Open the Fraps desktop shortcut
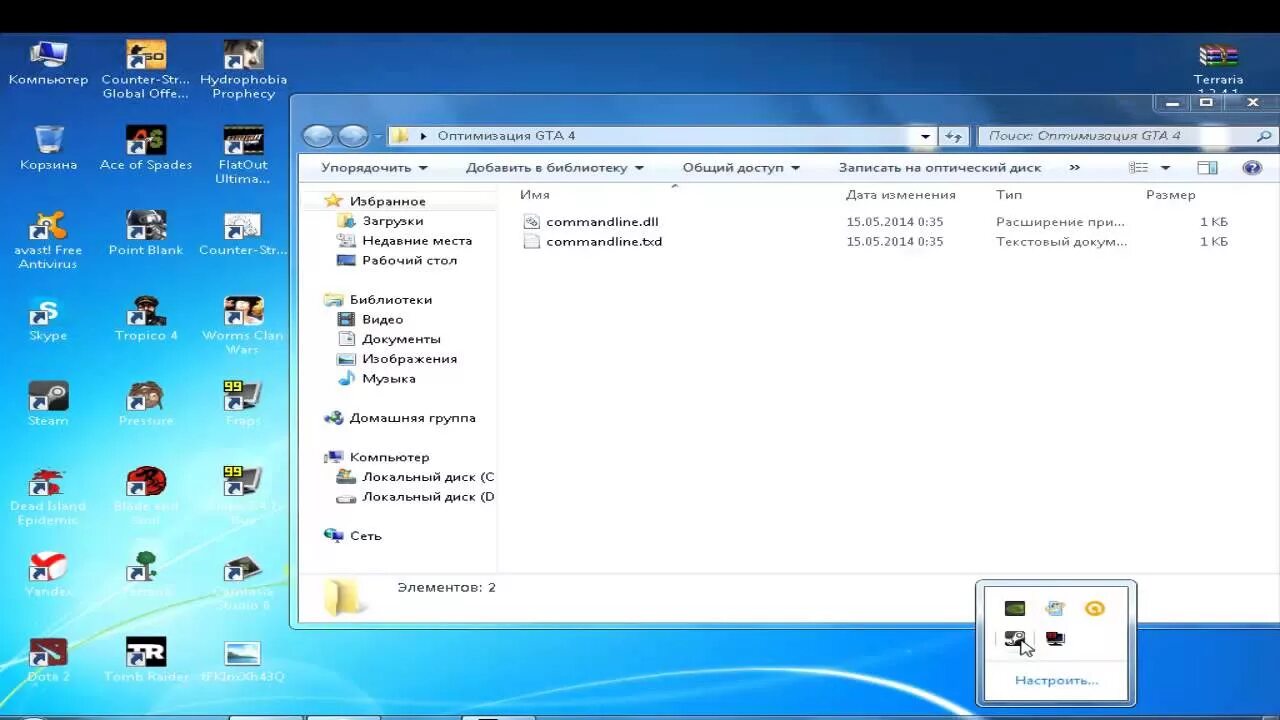Viewport: 1280px width, 720px height. click(243, 404)
